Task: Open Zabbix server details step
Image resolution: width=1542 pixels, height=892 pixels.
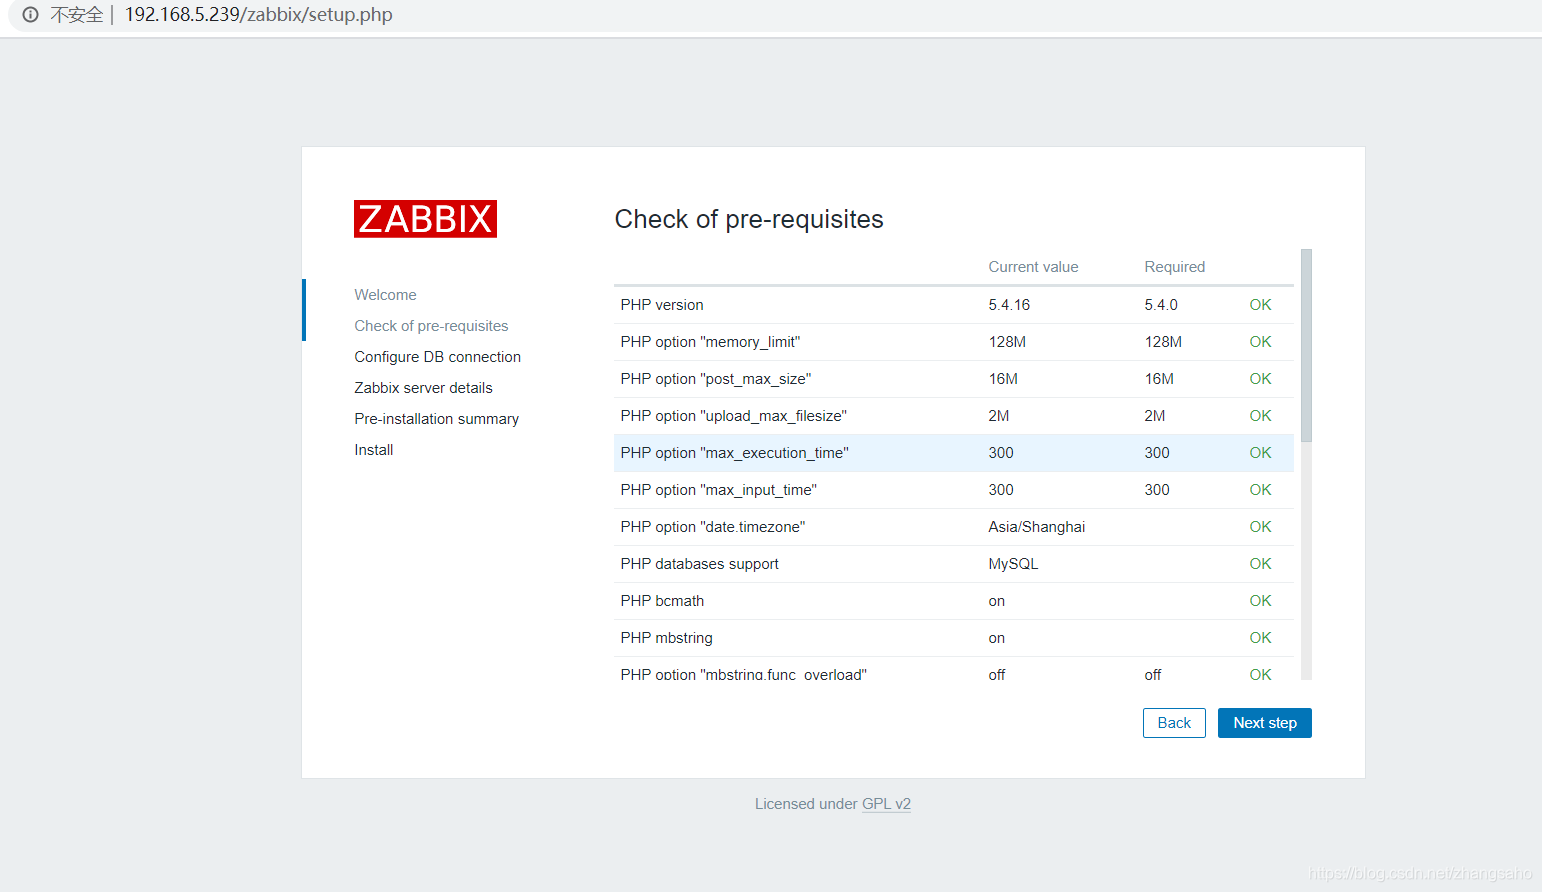Action: (x=423, y=388)
